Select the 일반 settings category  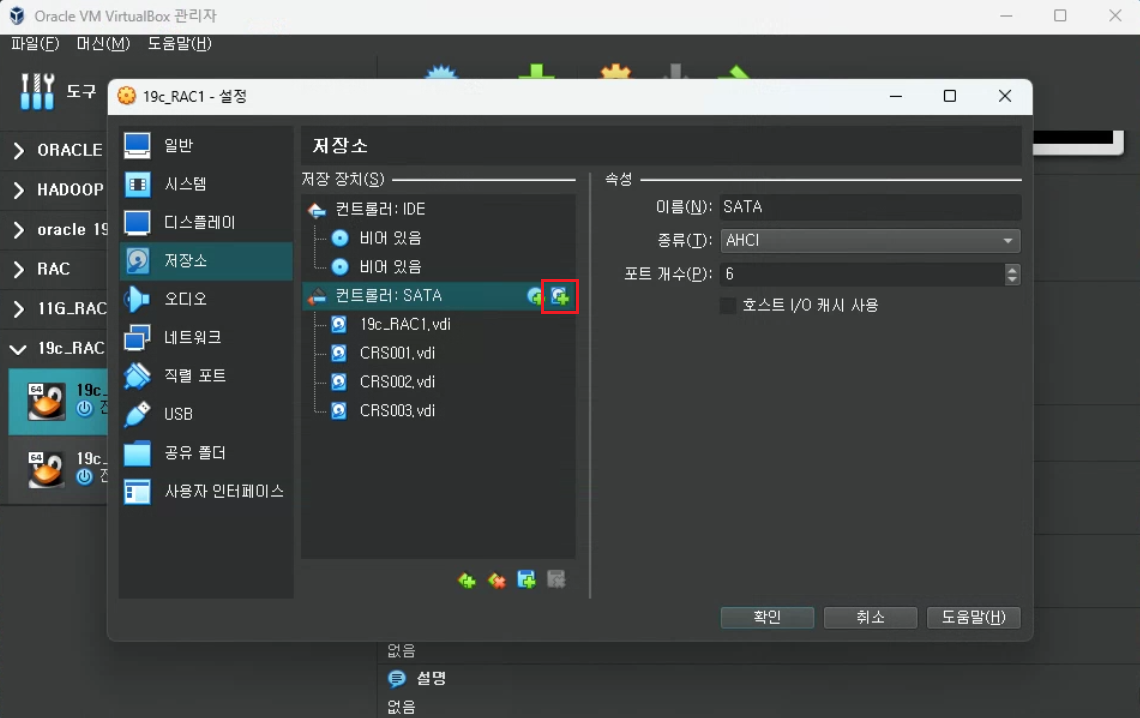click(206, 145)
